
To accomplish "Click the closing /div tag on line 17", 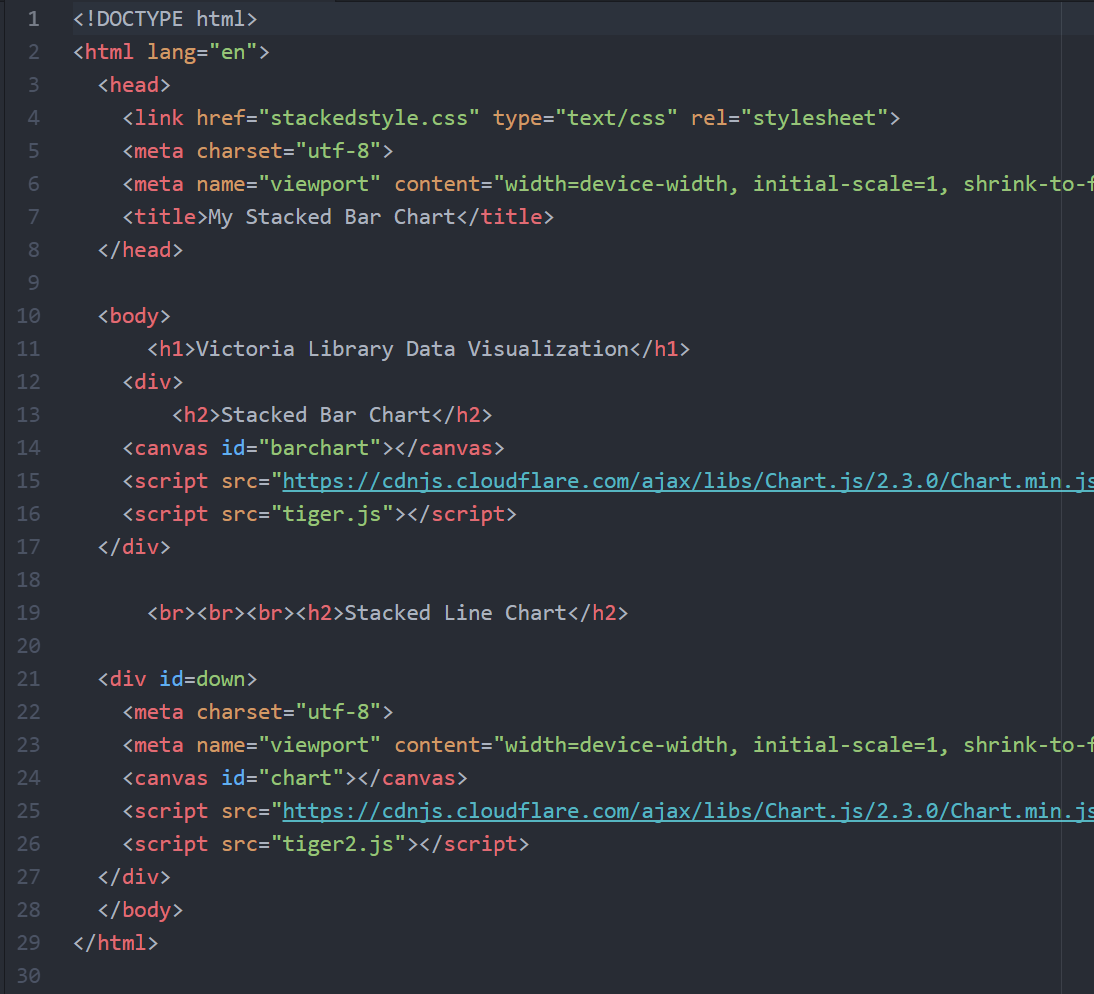I will pos(134,547).
